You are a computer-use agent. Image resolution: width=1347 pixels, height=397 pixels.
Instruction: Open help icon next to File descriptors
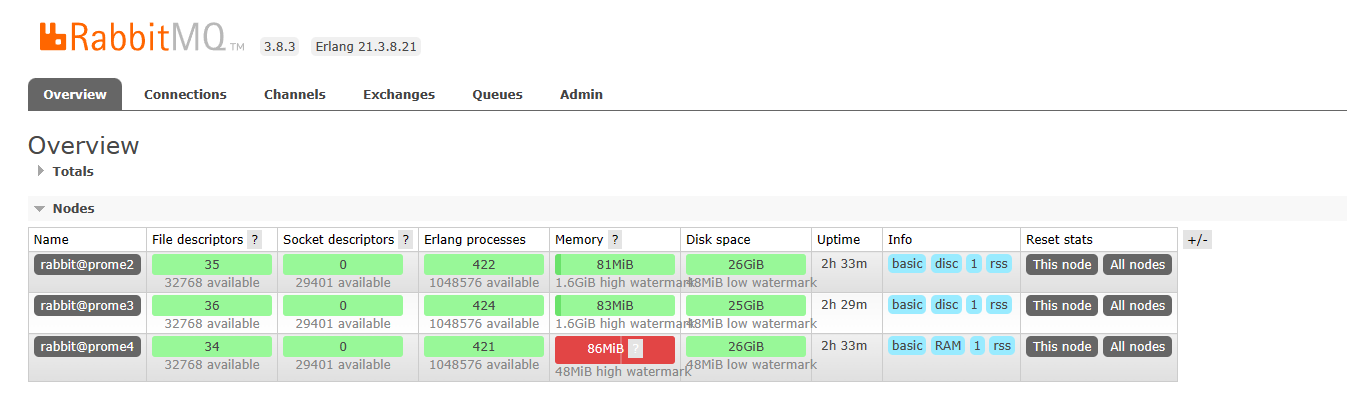pos(255,240)
